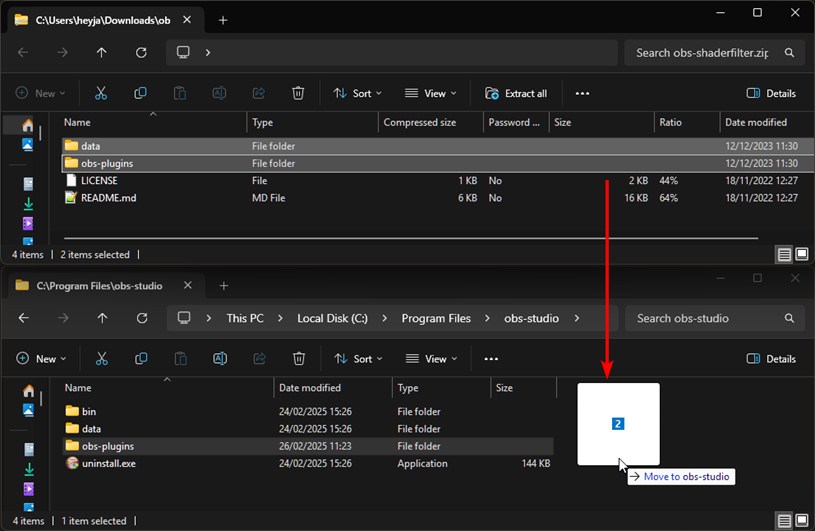Expand chevron after obs-studio in address bar
This screenshot has width=815, height=531.
pos(576,318)
